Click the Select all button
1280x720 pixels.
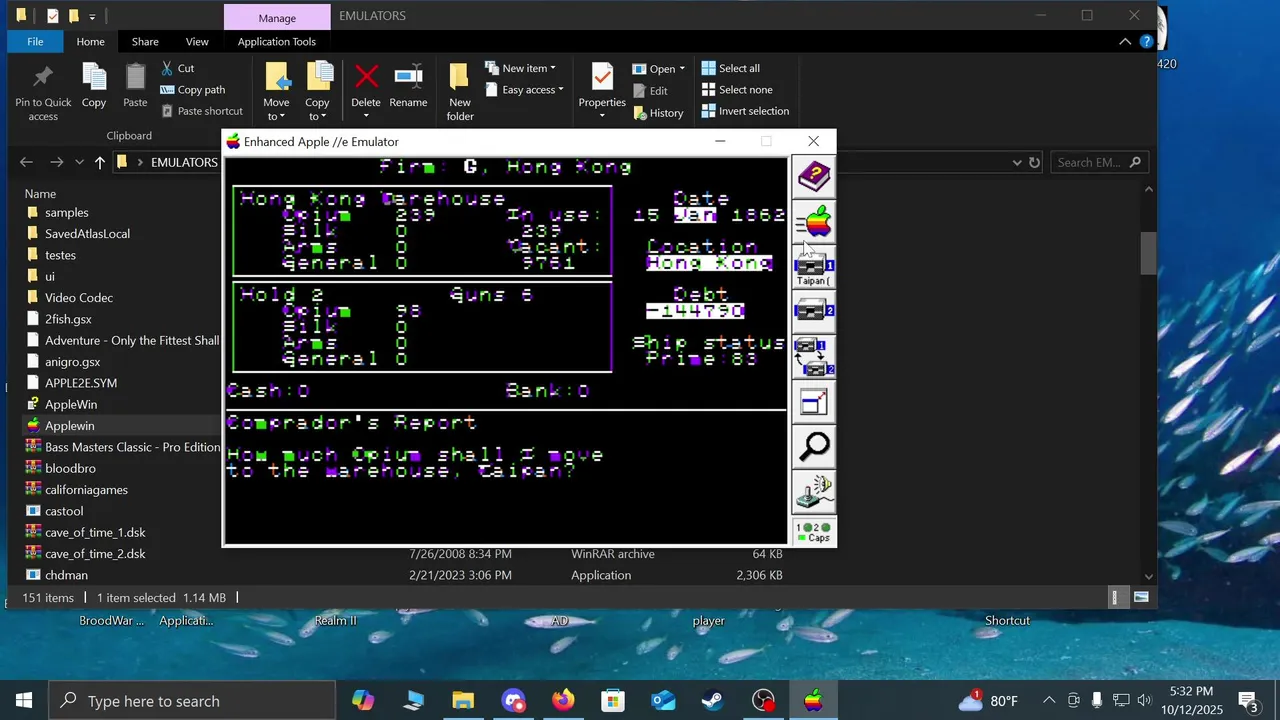pos(731,68)
